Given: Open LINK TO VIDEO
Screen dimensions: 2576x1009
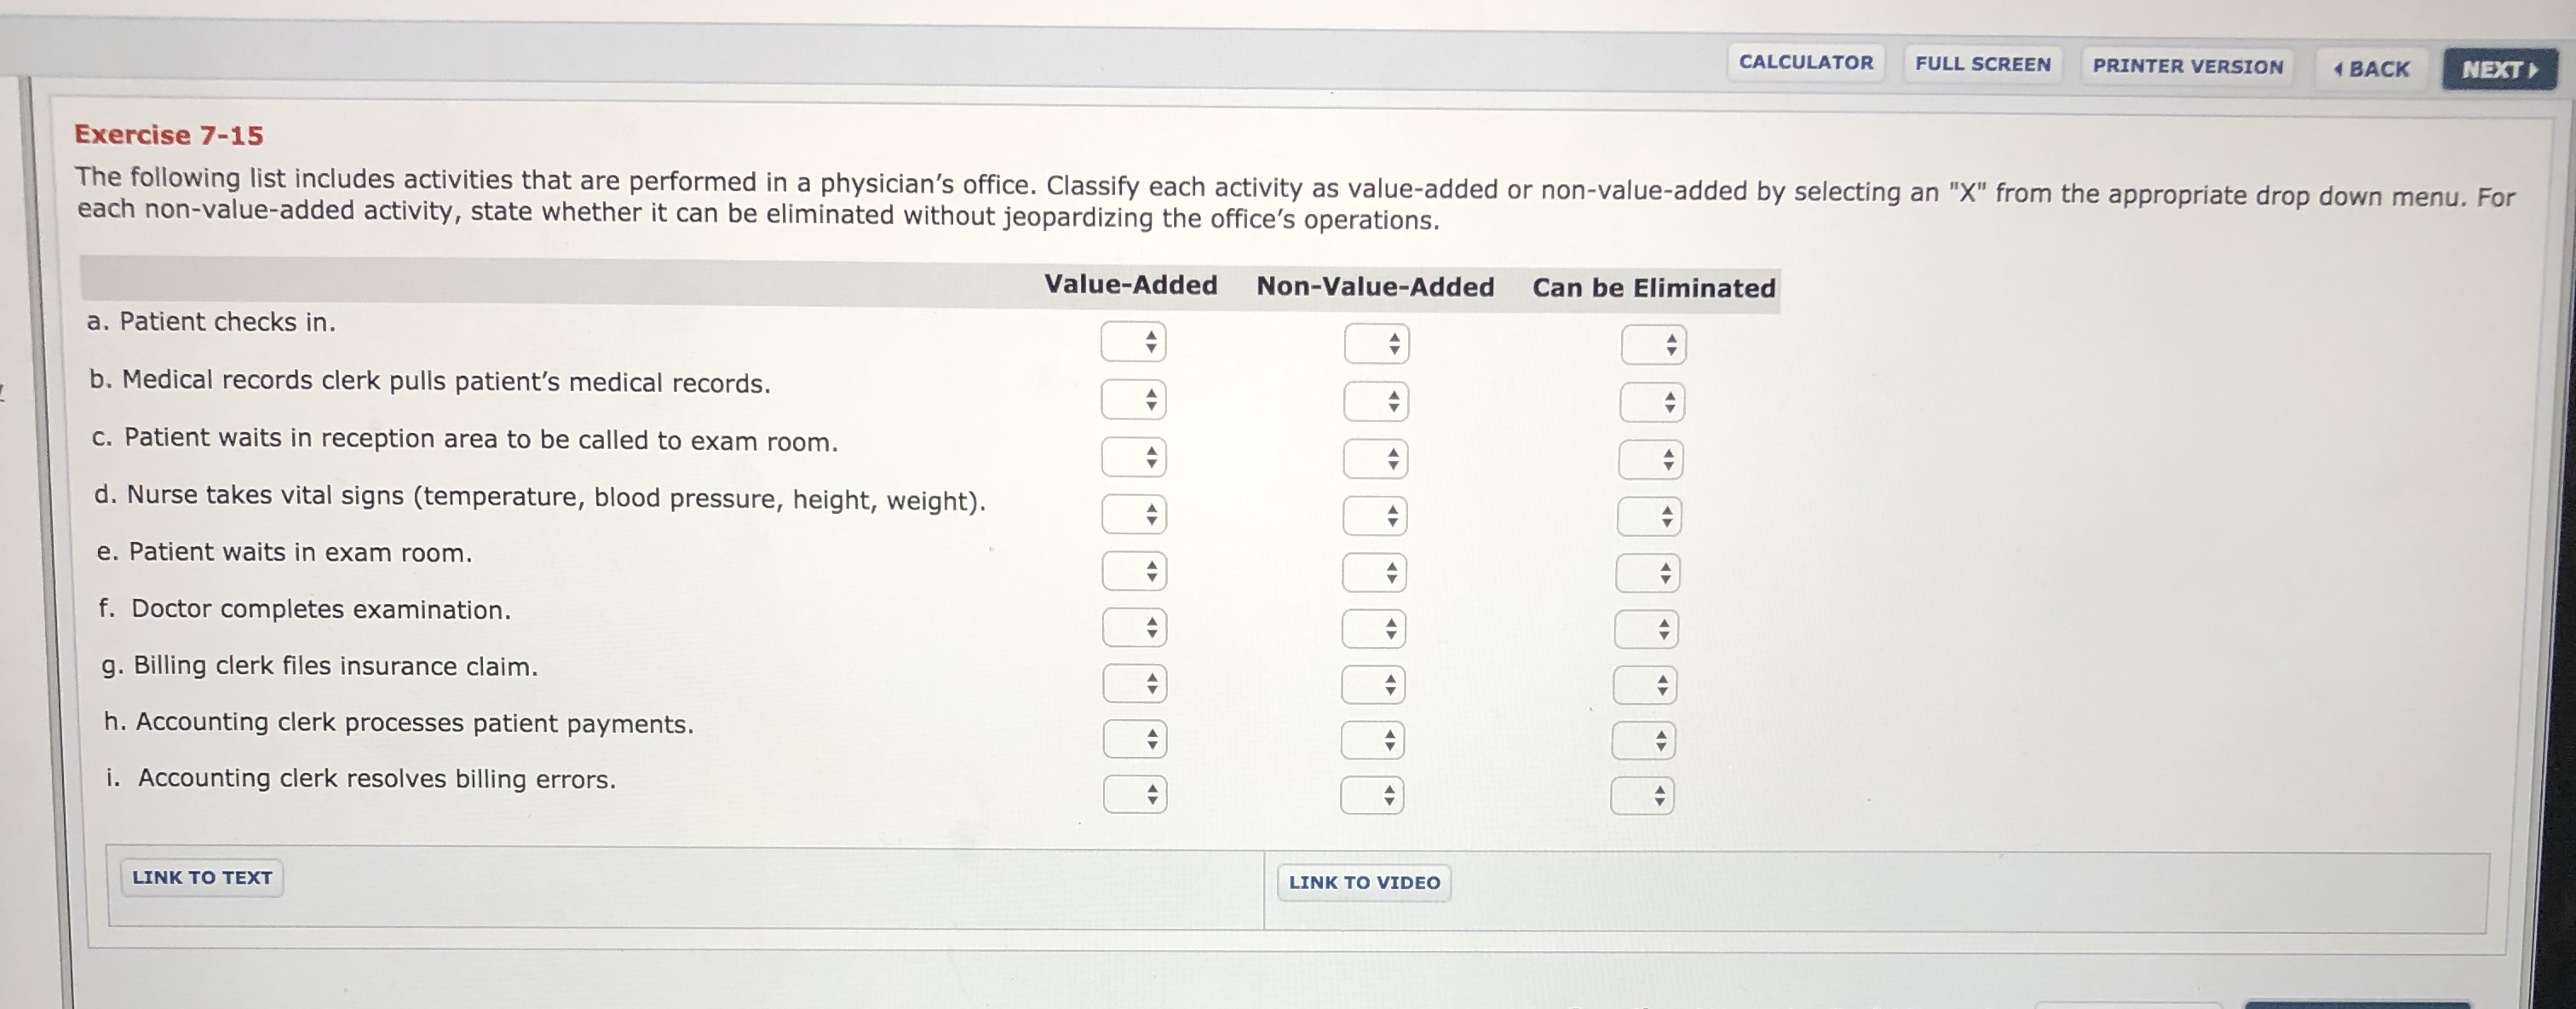Looking at the screenshot, I should 1362,882.
